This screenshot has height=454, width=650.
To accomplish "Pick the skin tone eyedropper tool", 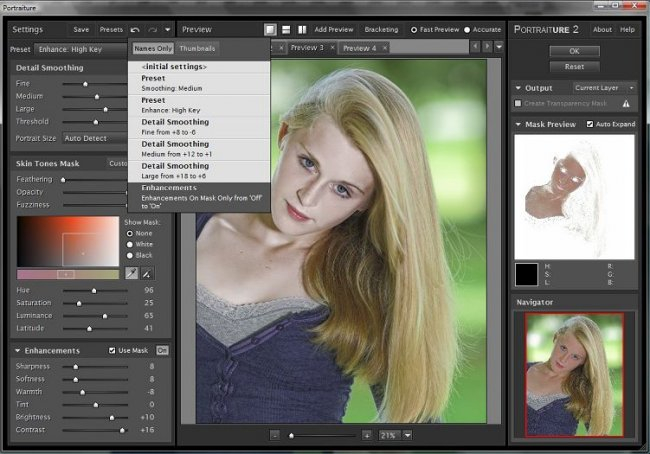I will (x=131, y=273).
